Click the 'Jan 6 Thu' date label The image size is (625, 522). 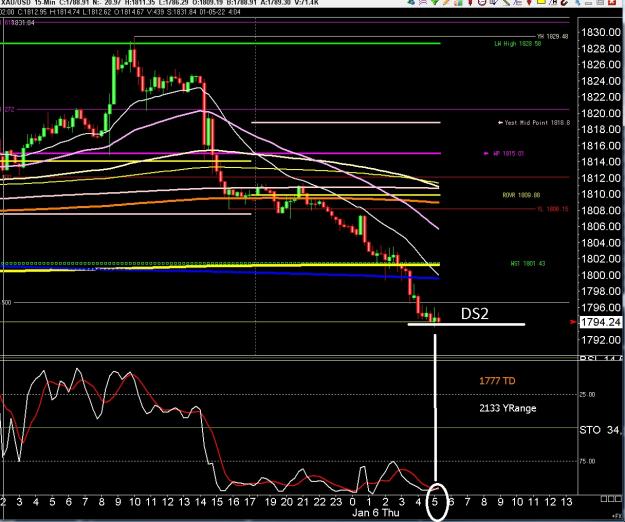pos(375,512)
